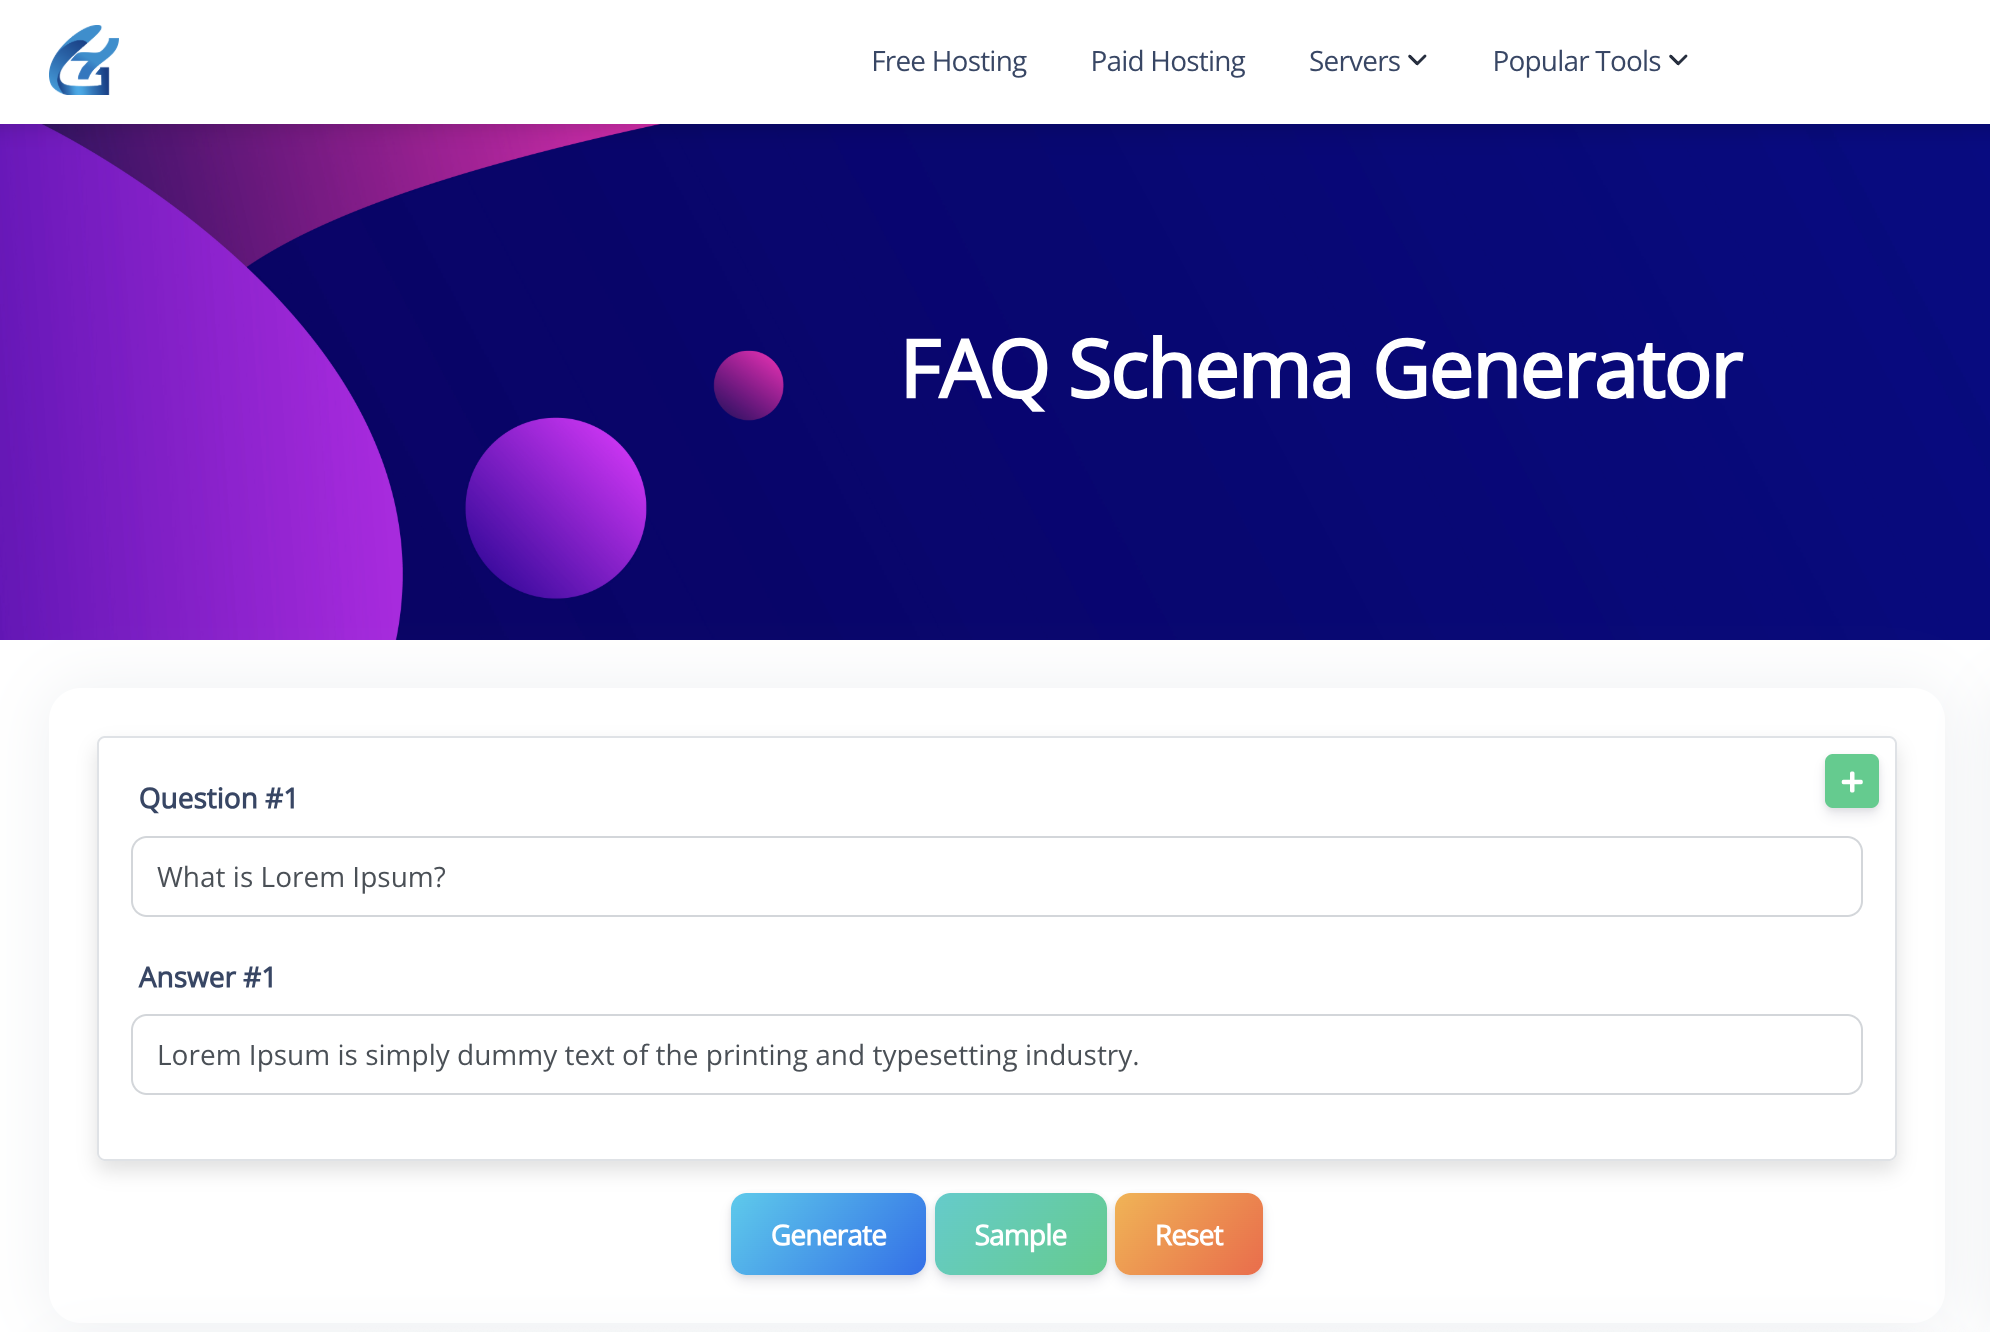Click the Generate button
Viewport: 1990px width, 1332px height.
pyautogui.click(x=828, y=1234)
